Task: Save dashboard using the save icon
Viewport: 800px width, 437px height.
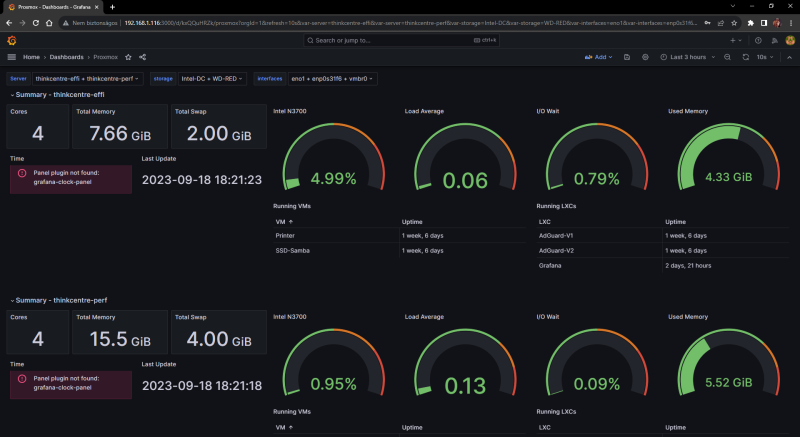Action: pyautogui.click(x=627, y=57)
